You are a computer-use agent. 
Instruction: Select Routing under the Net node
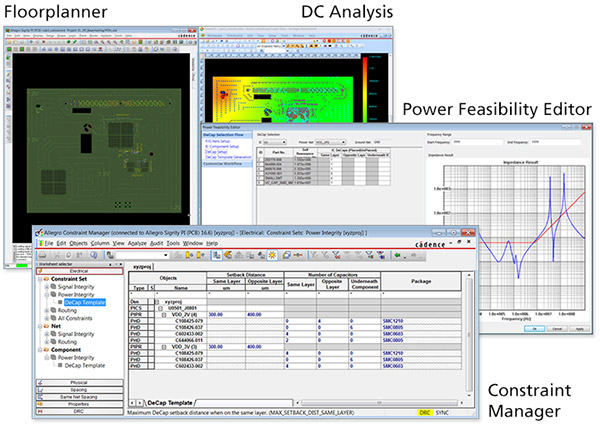point(67,342)
